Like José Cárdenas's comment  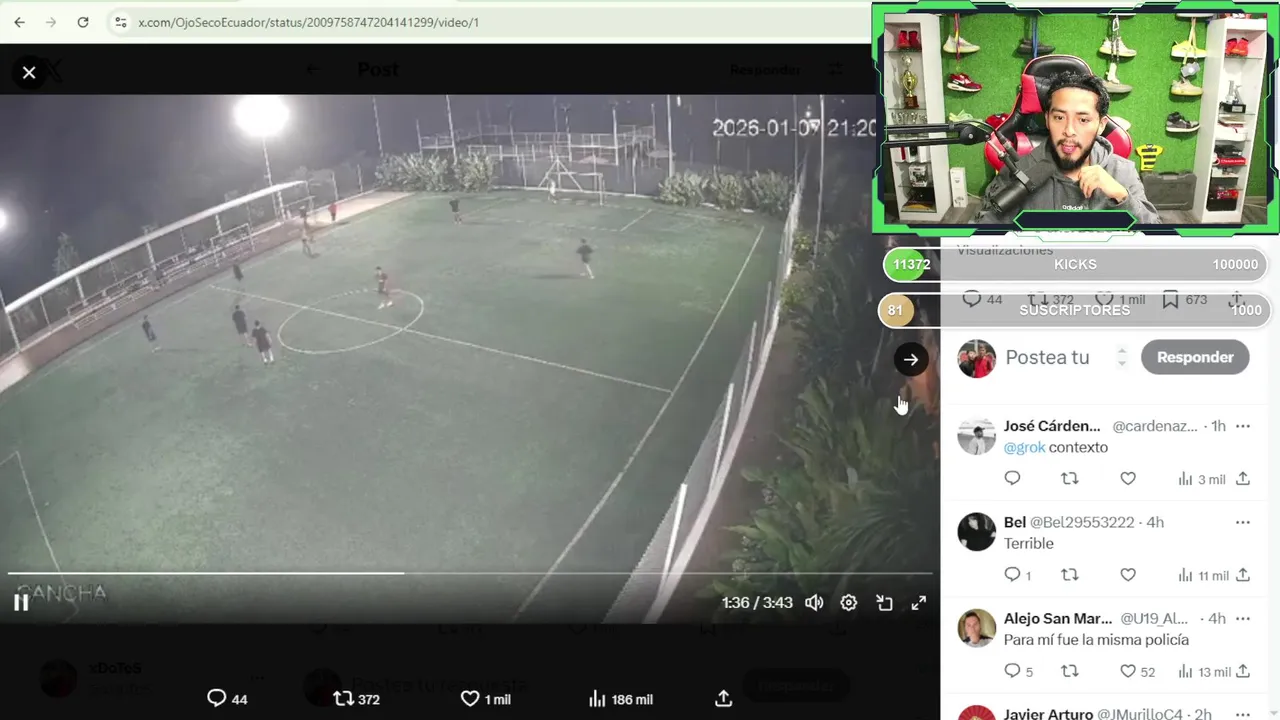[x=1128, y=479]
